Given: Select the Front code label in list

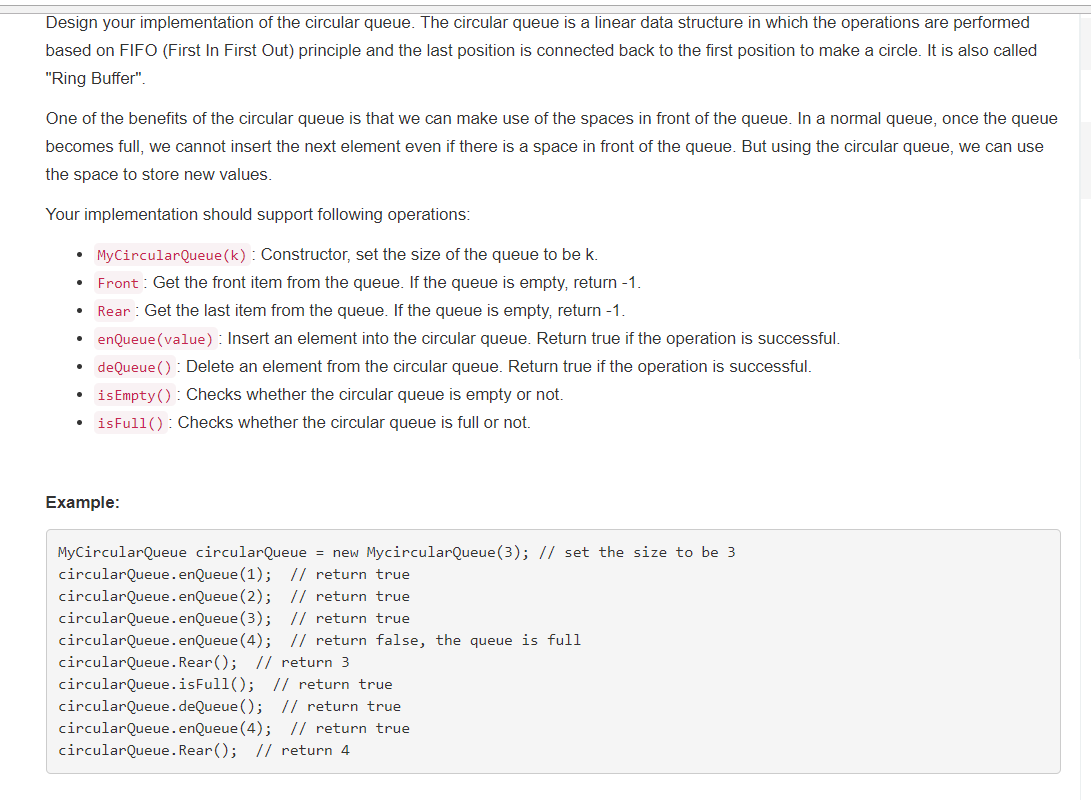Looking at the screenshot, I should click(118, 283).
